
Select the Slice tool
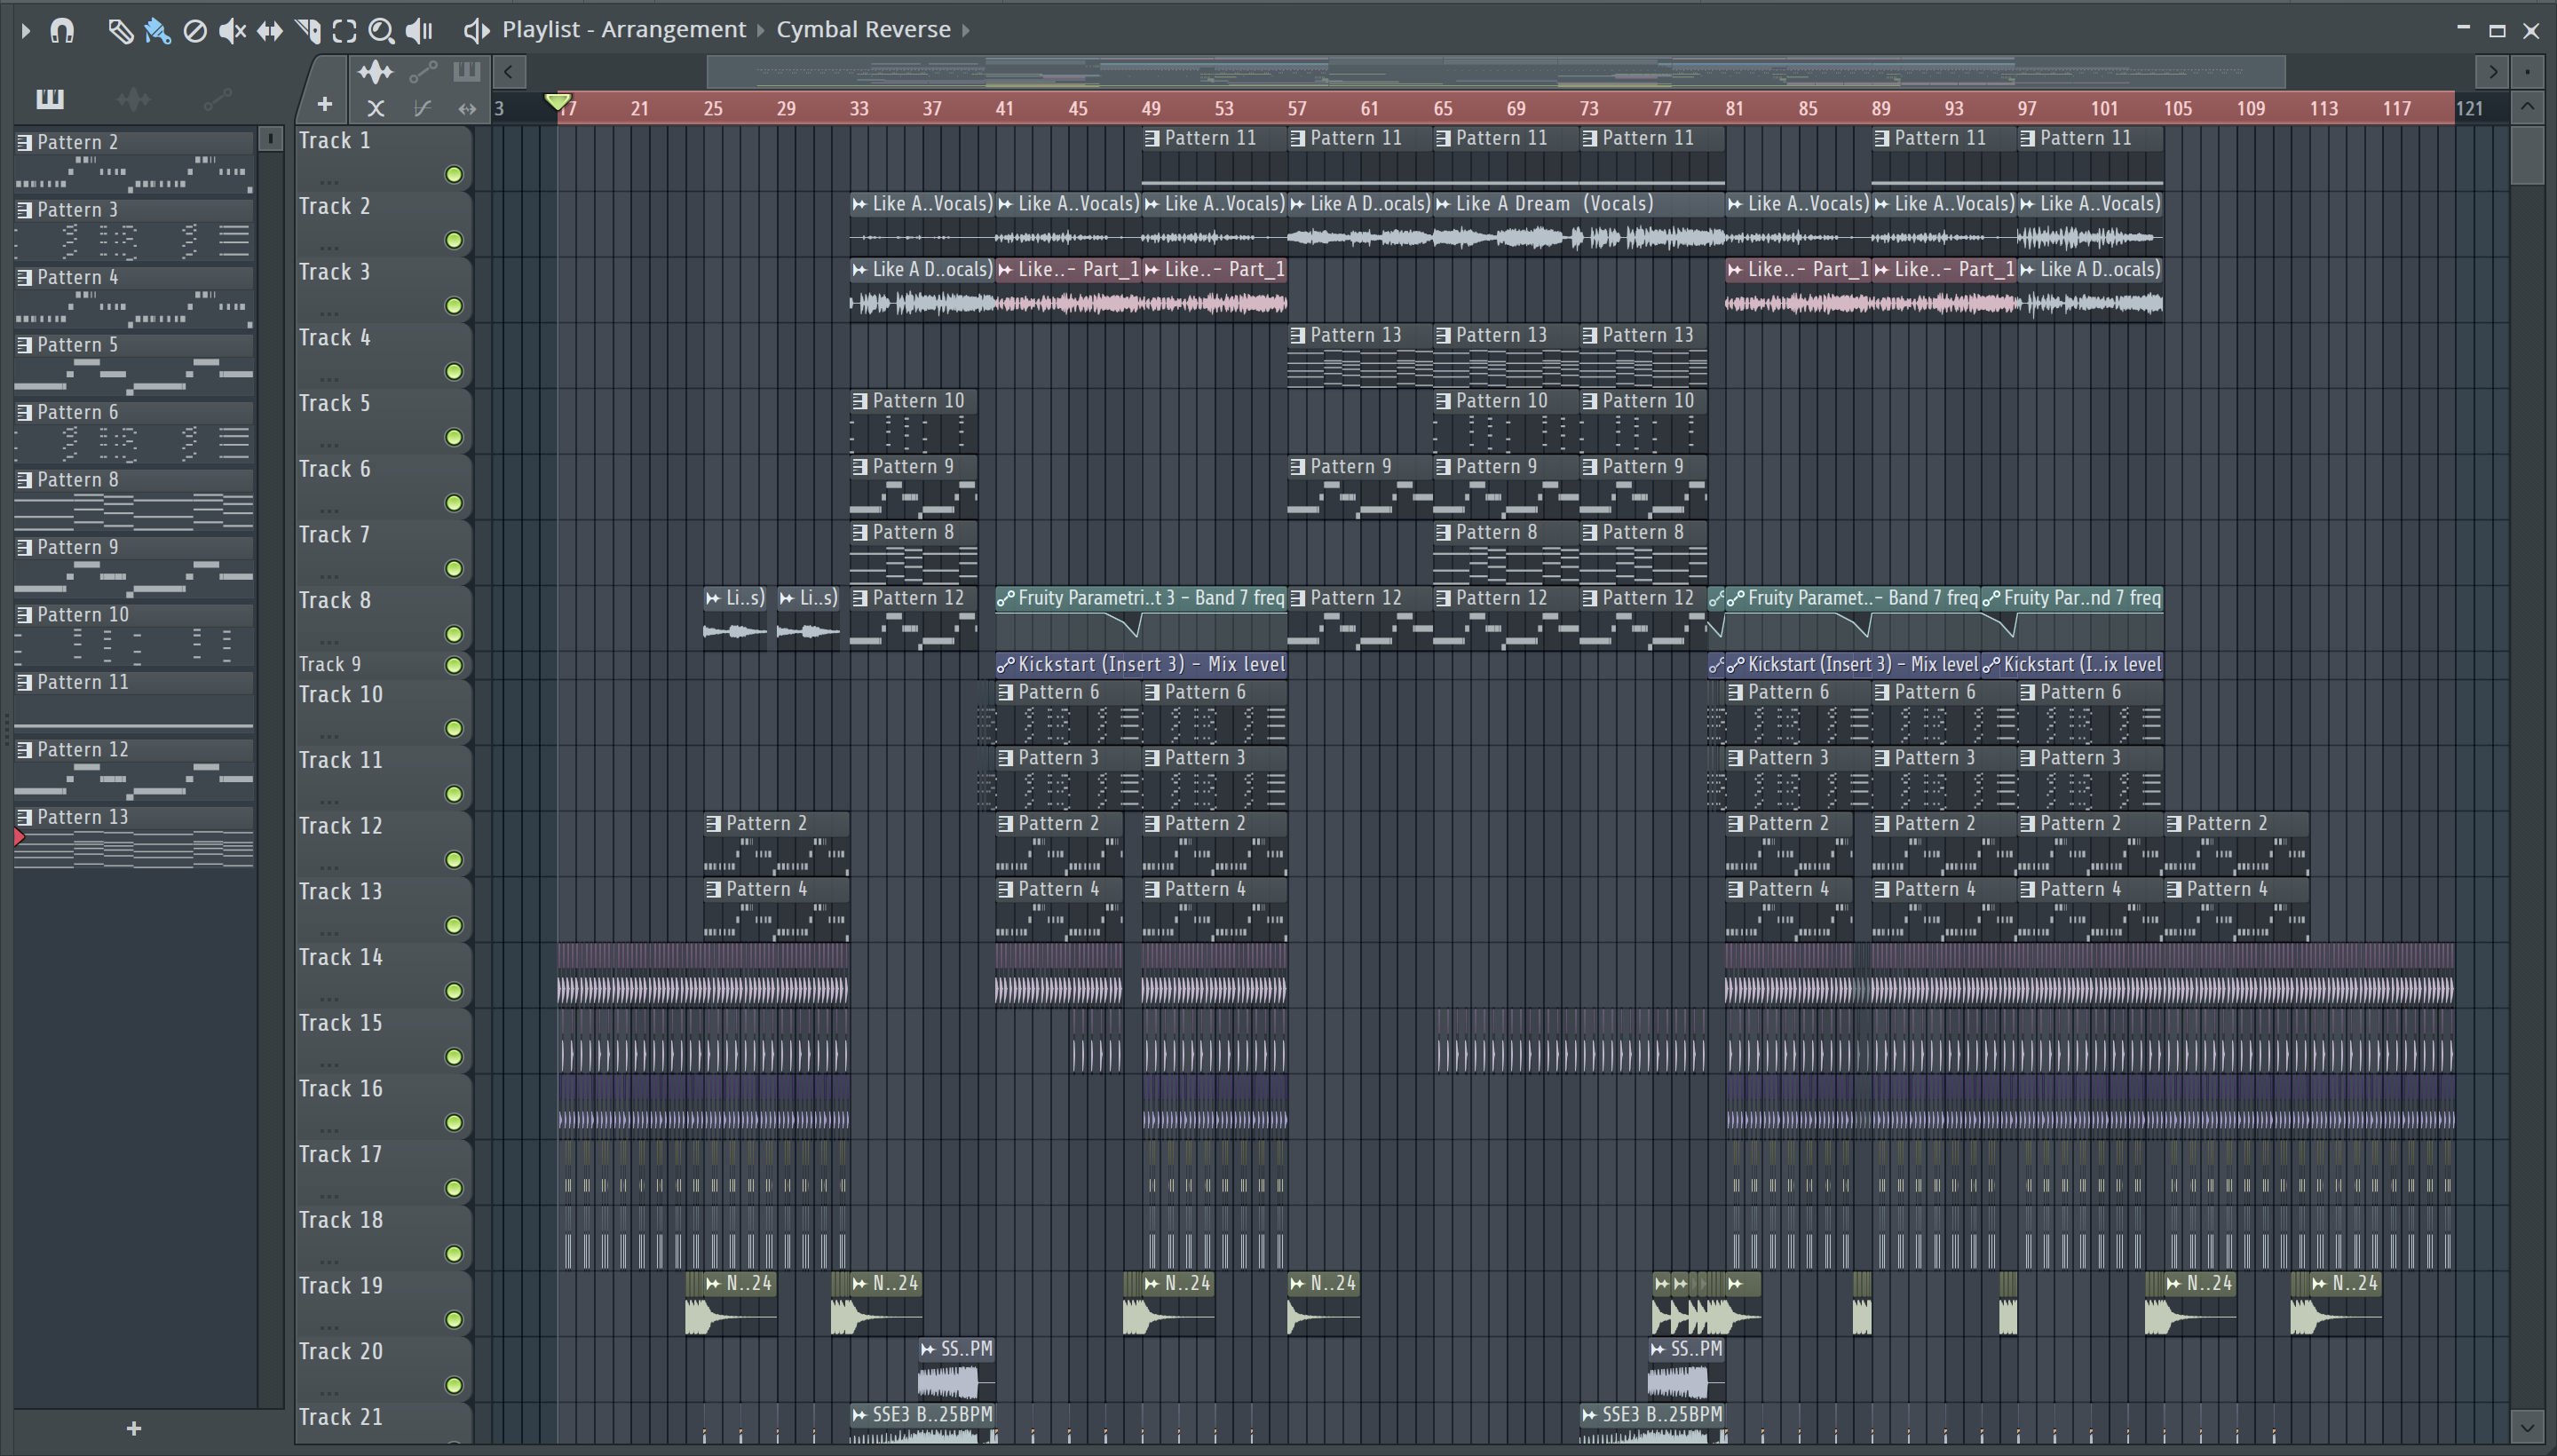click(x=308, y=30)
